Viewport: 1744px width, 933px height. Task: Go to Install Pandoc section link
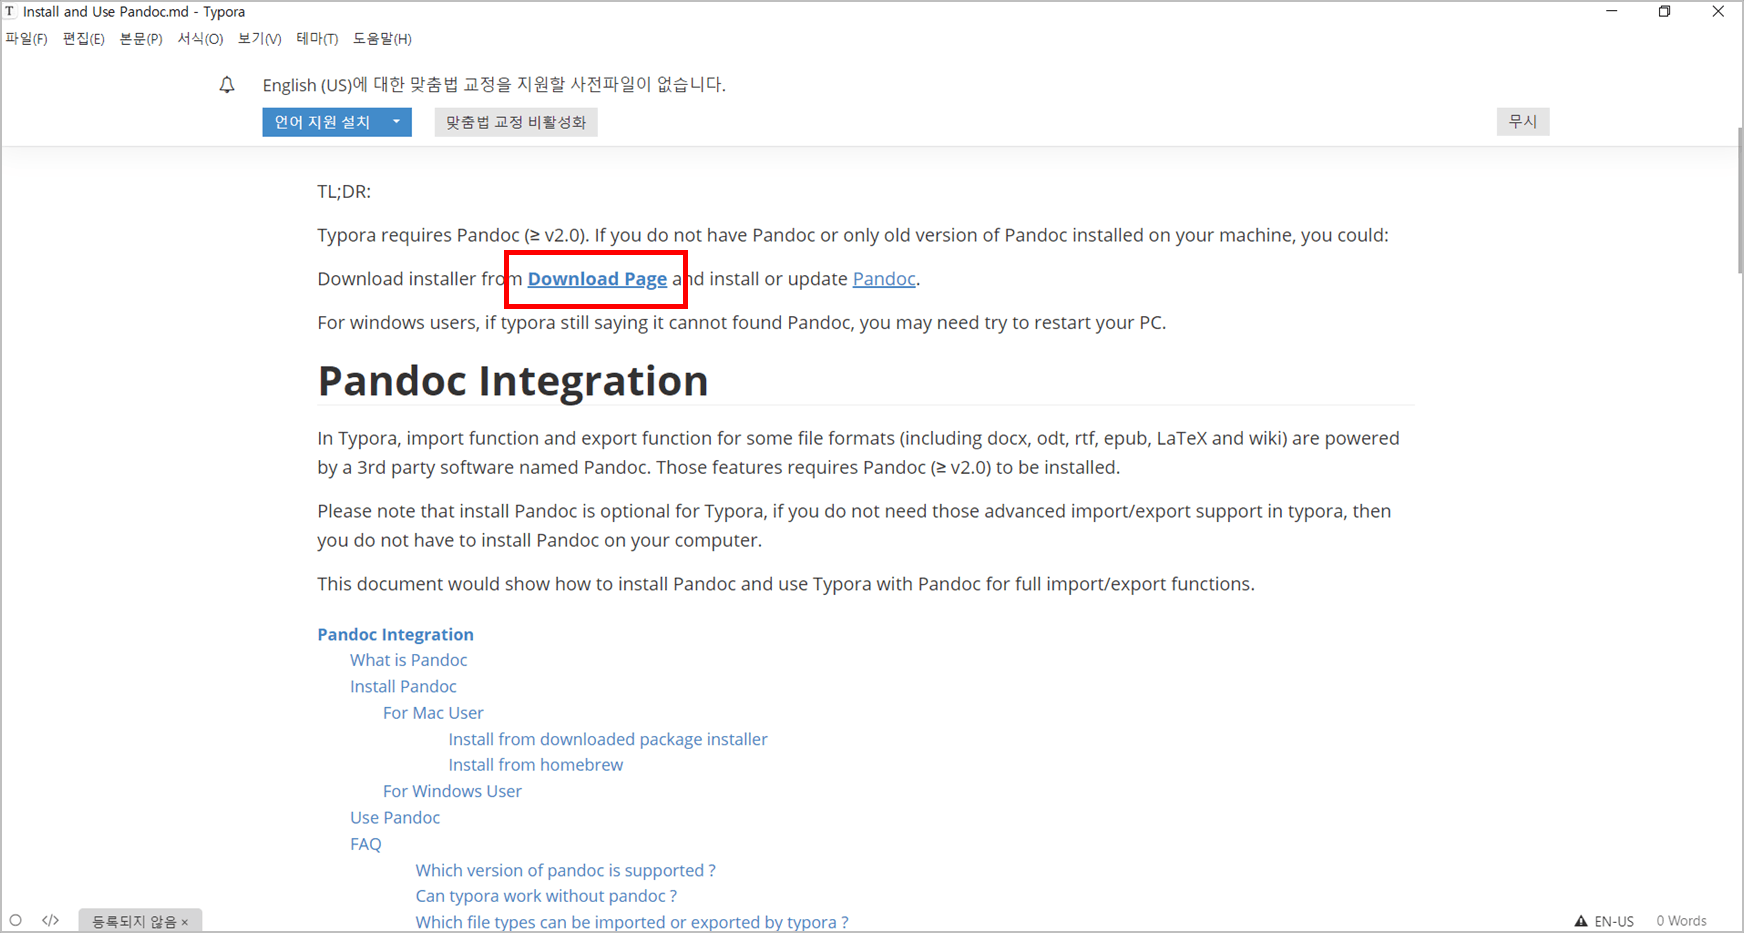tap(403, 686)
